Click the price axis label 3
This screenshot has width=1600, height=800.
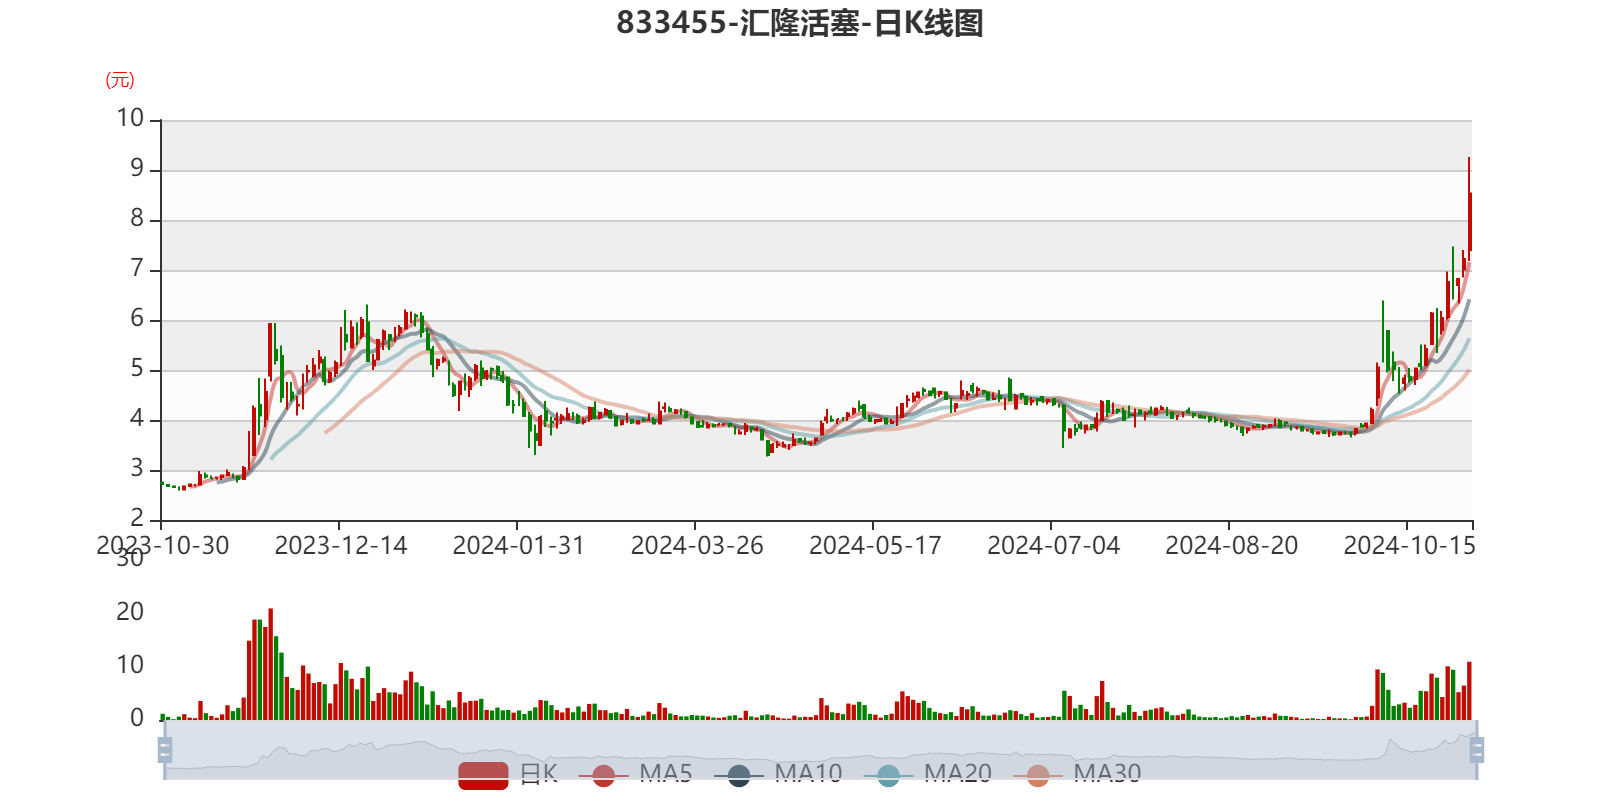pos(137,469)
